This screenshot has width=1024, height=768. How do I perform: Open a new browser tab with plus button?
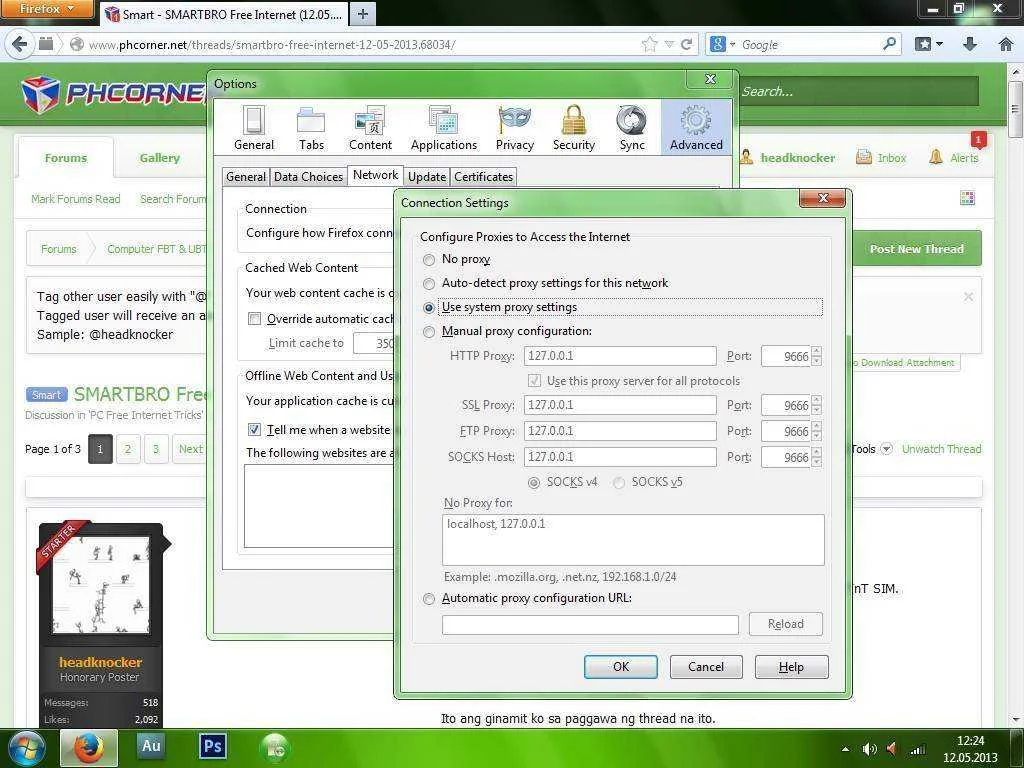point(363,13)
